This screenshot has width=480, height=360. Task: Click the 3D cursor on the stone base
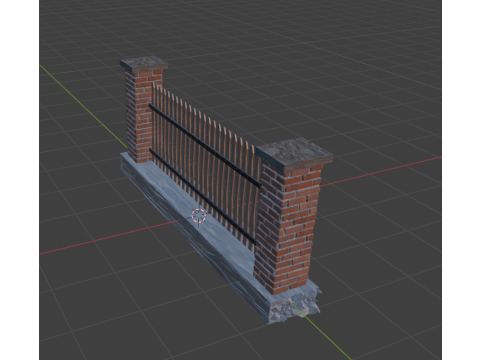tap(199, 216)
